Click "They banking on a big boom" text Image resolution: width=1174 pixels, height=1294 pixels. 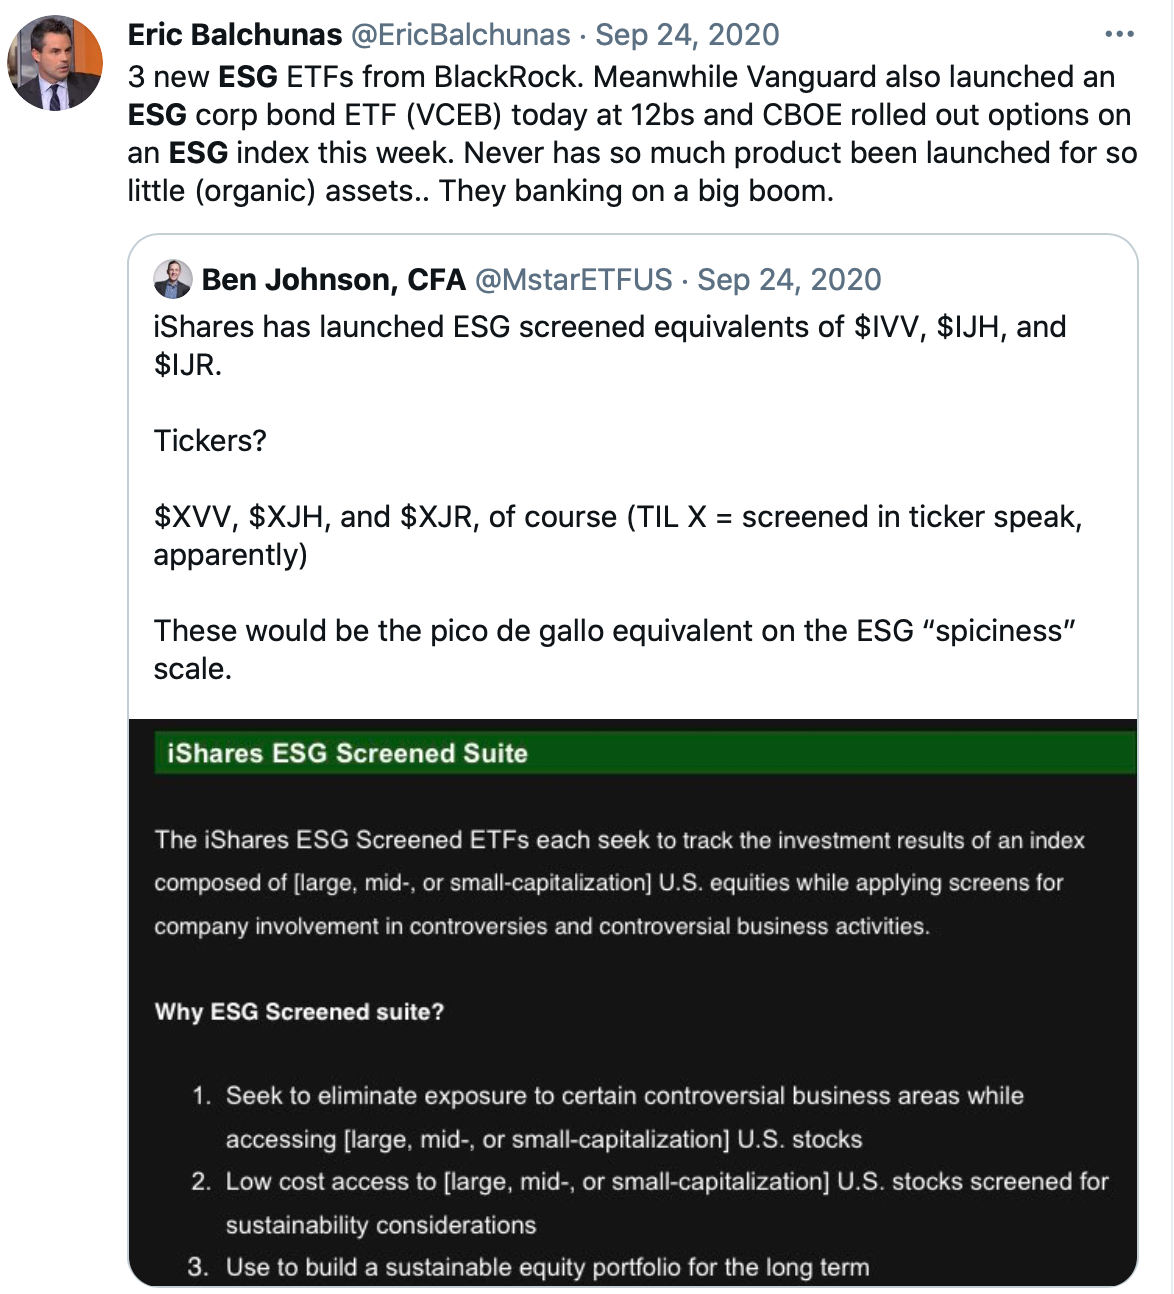coord(635,191)
